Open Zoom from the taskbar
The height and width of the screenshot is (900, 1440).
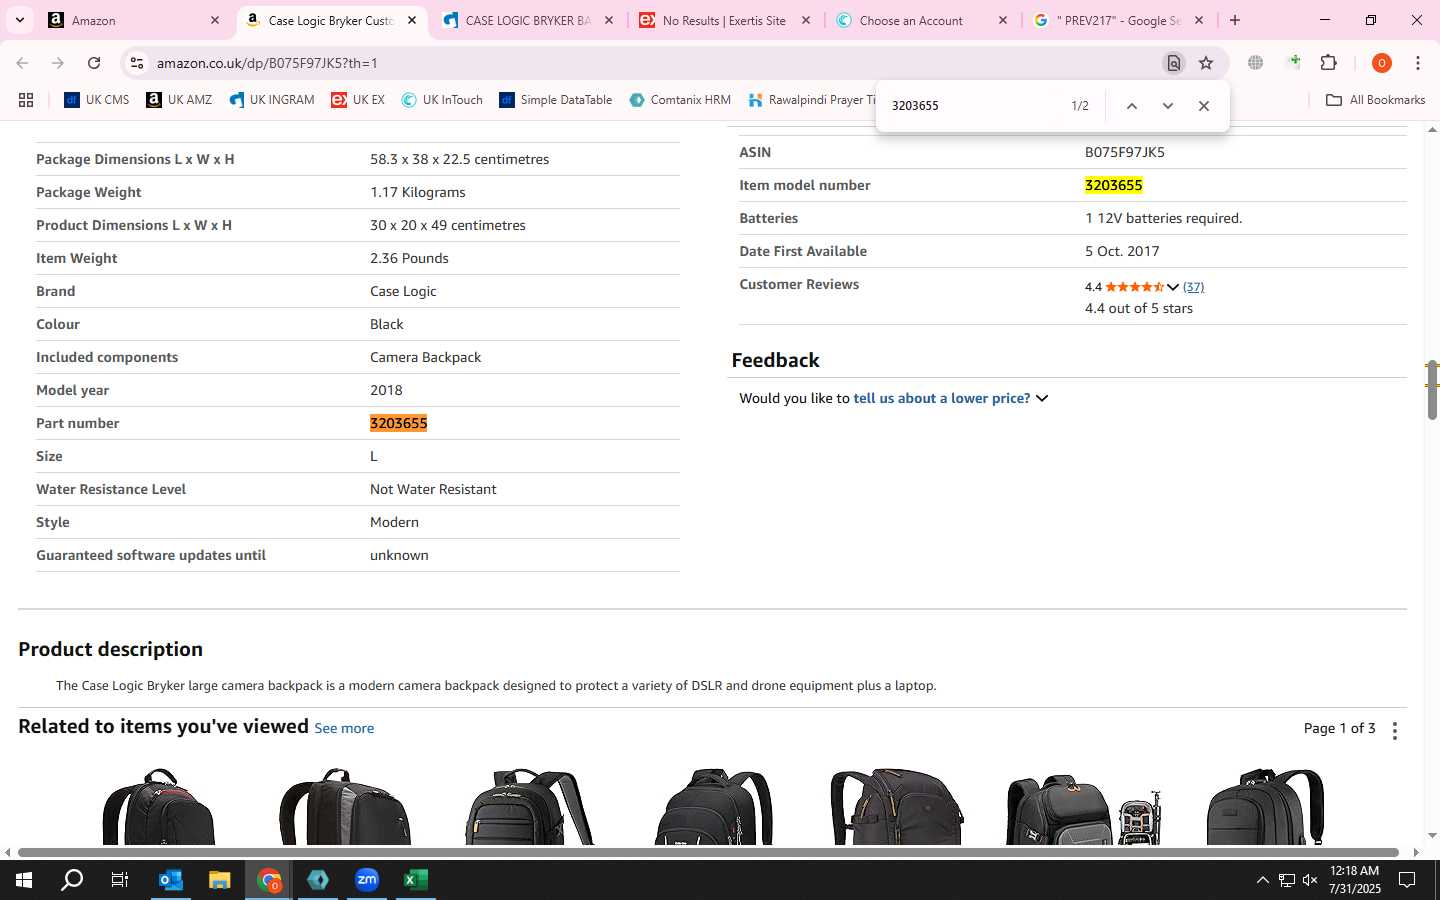coord(367,880)
